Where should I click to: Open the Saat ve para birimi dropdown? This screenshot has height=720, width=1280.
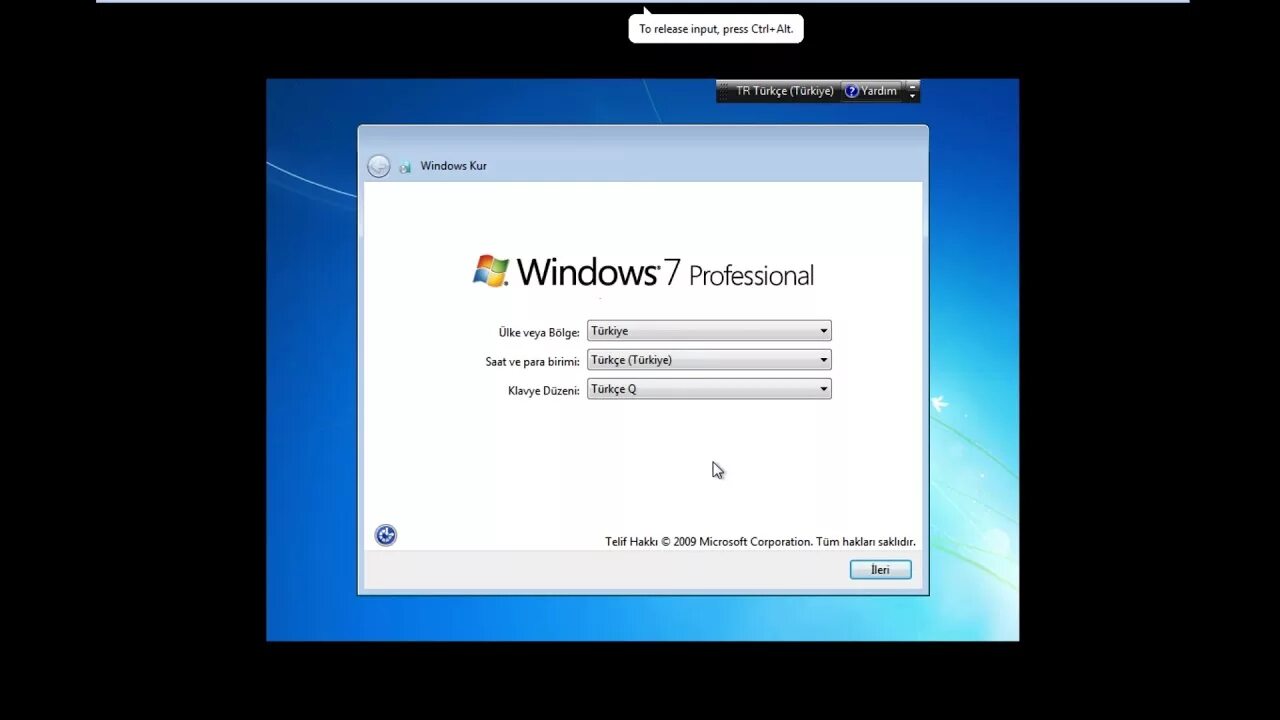pos(709,360)
